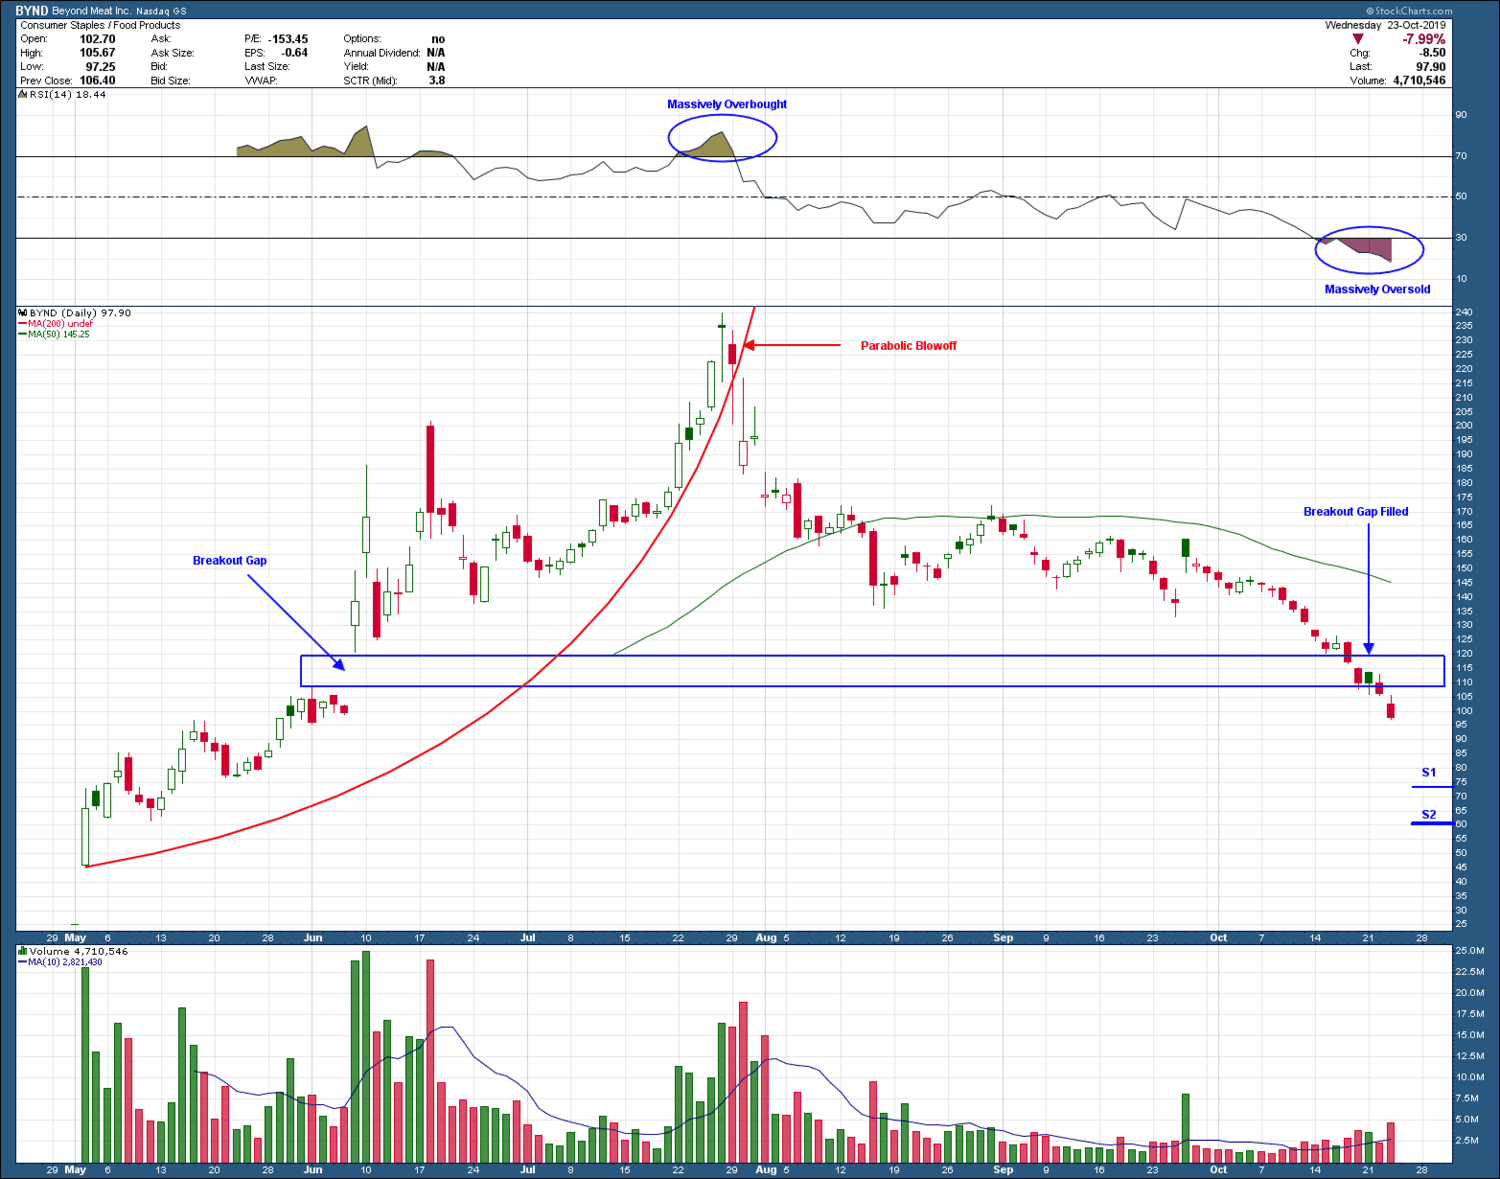Click the 200 label on price axis
1500x1179 pixels.
click(1464, 426)
